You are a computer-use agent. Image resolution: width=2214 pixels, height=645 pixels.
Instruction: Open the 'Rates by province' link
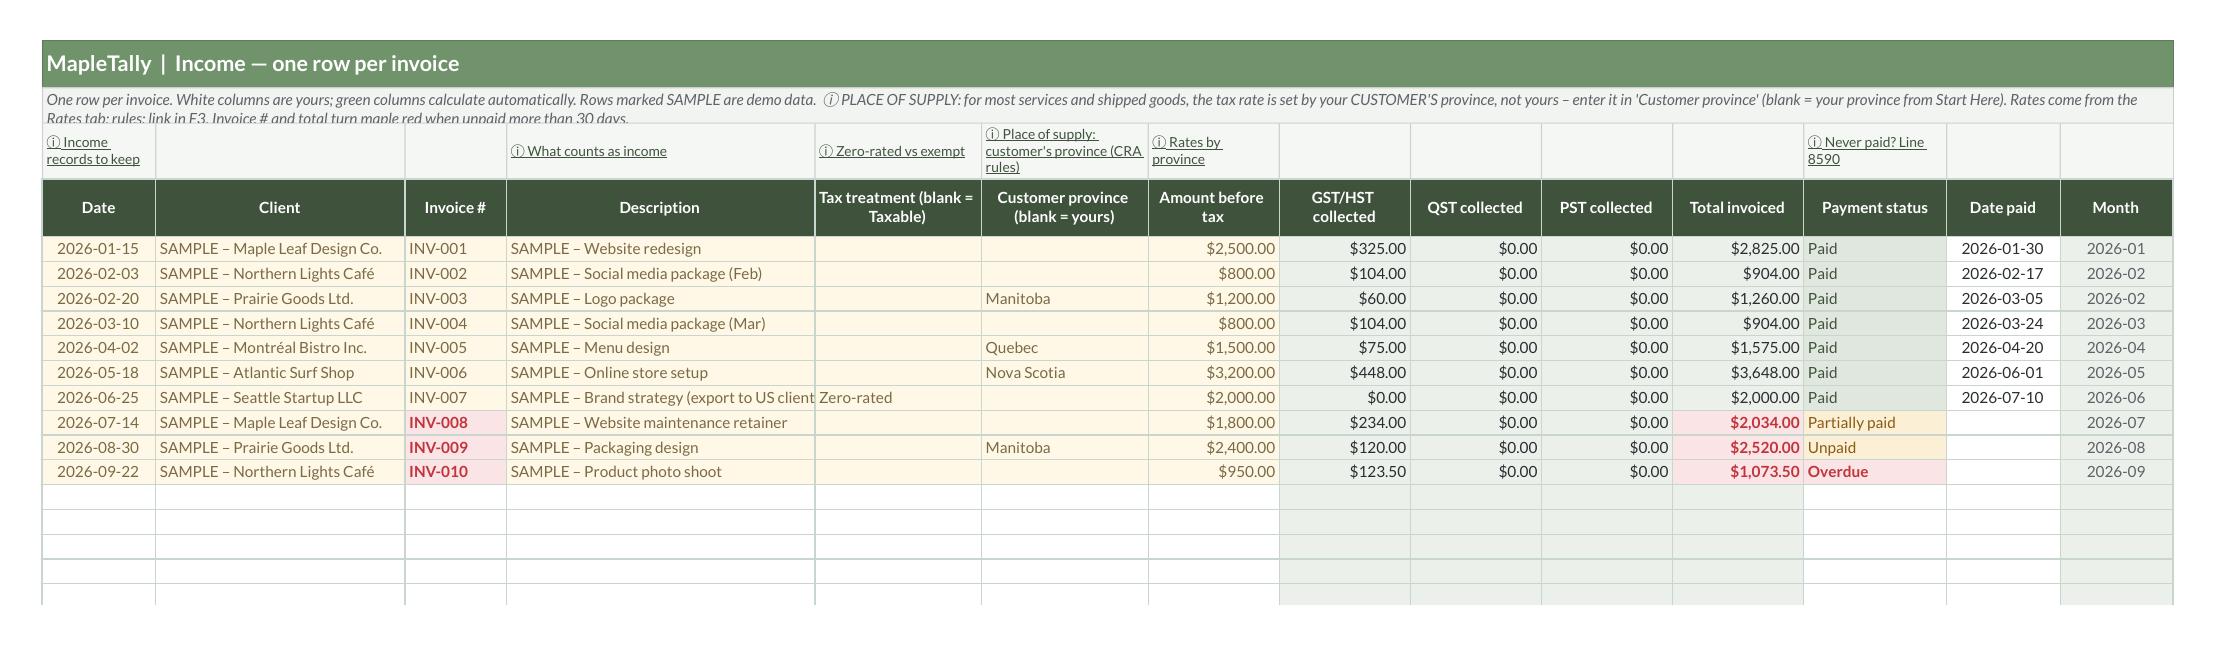pyautogui.click(x=1187, y=151)
